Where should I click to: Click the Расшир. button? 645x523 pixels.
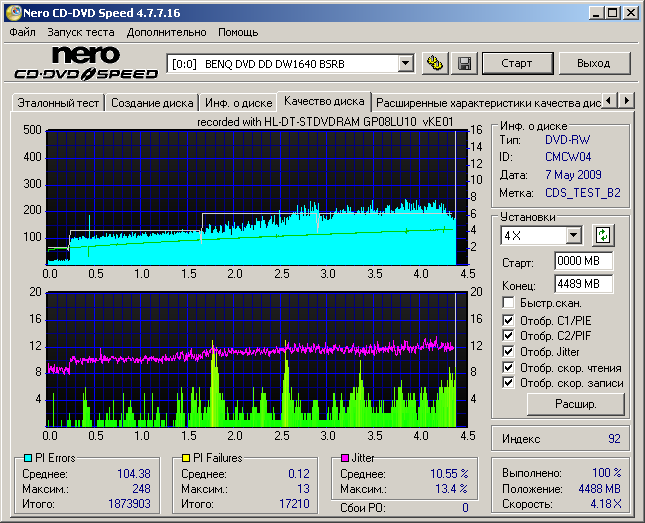tap(575, 404)
